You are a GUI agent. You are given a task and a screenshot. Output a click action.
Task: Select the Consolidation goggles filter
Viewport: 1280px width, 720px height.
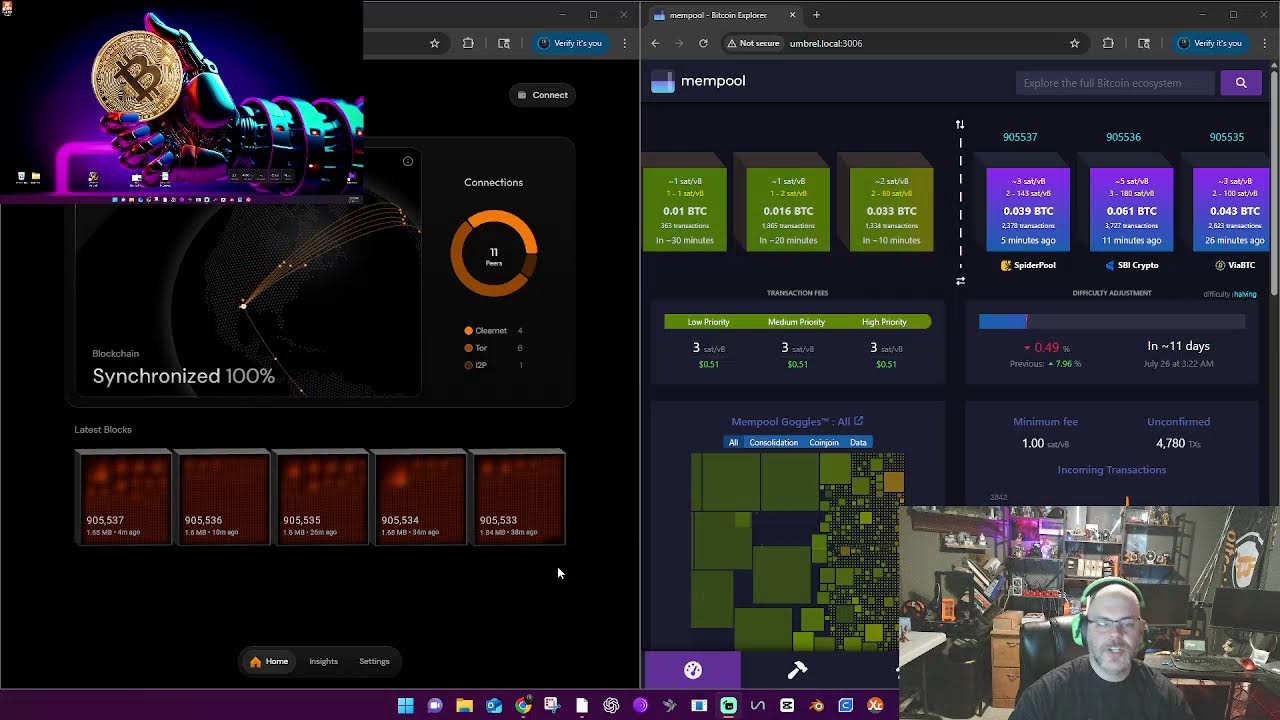[x=773, y=442]
